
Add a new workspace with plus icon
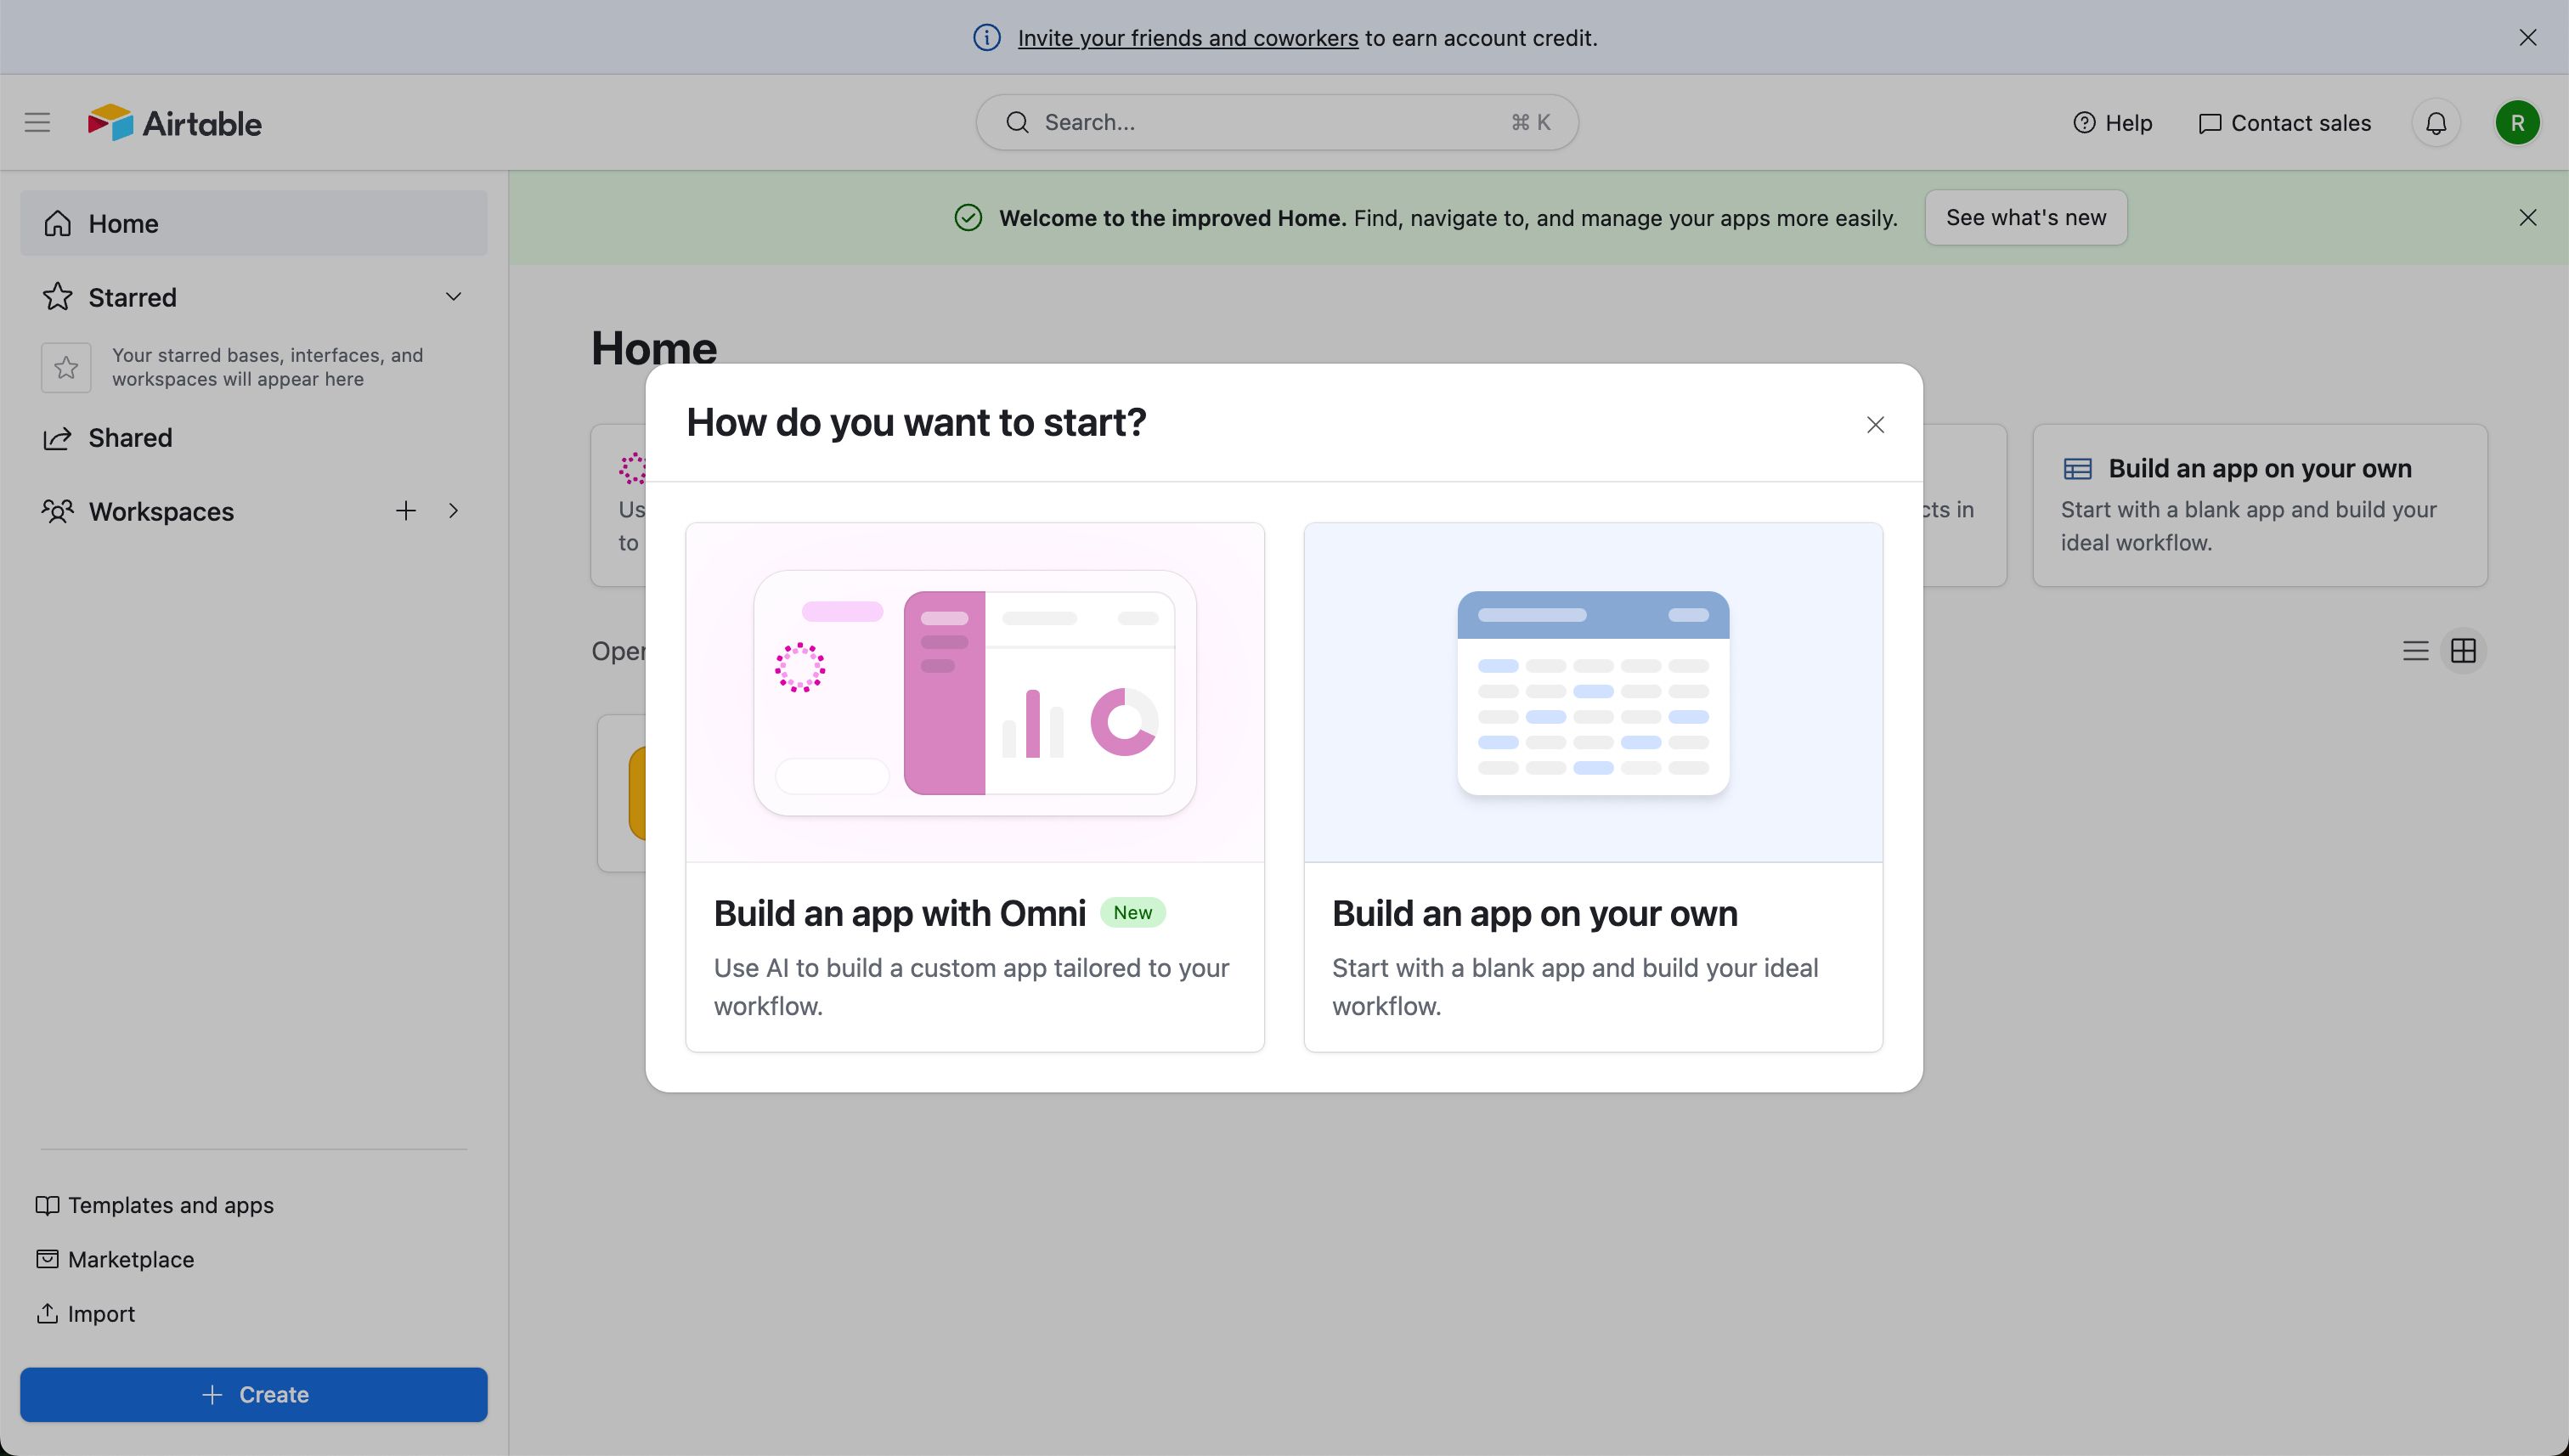point(405,511)
